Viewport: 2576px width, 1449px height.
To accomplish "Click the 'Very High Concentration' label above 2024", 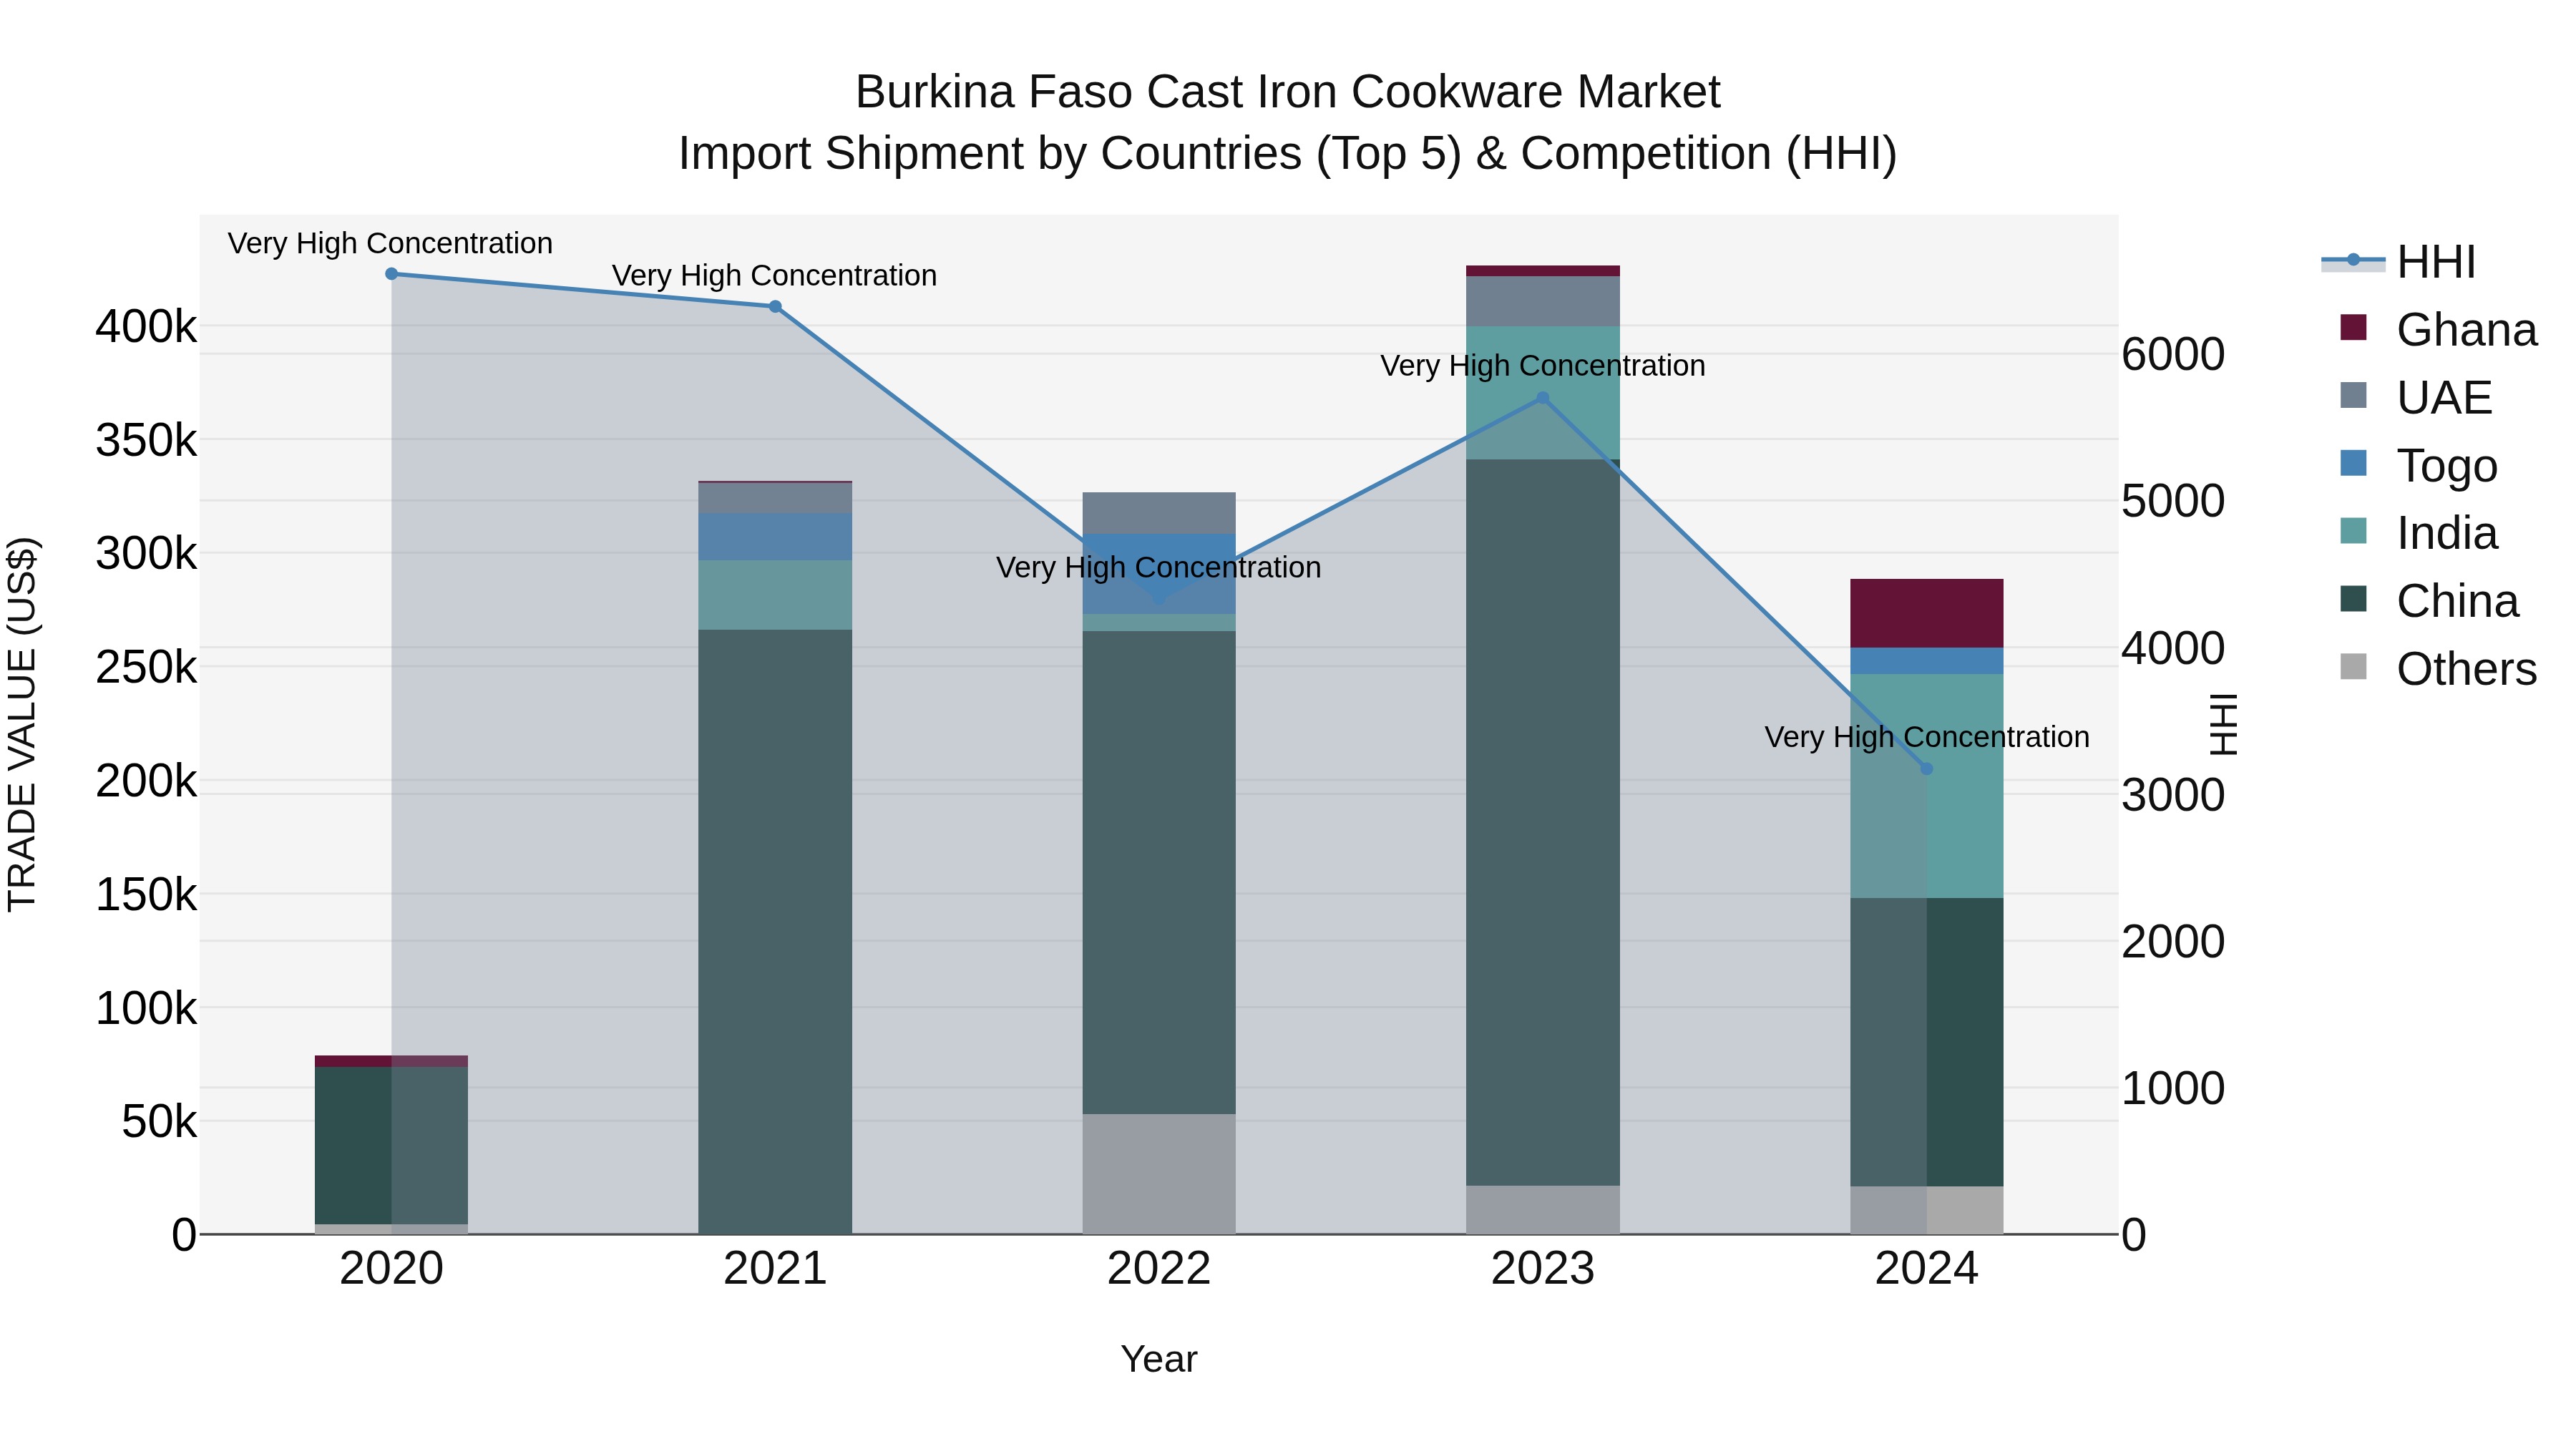I will point(1927,737).
